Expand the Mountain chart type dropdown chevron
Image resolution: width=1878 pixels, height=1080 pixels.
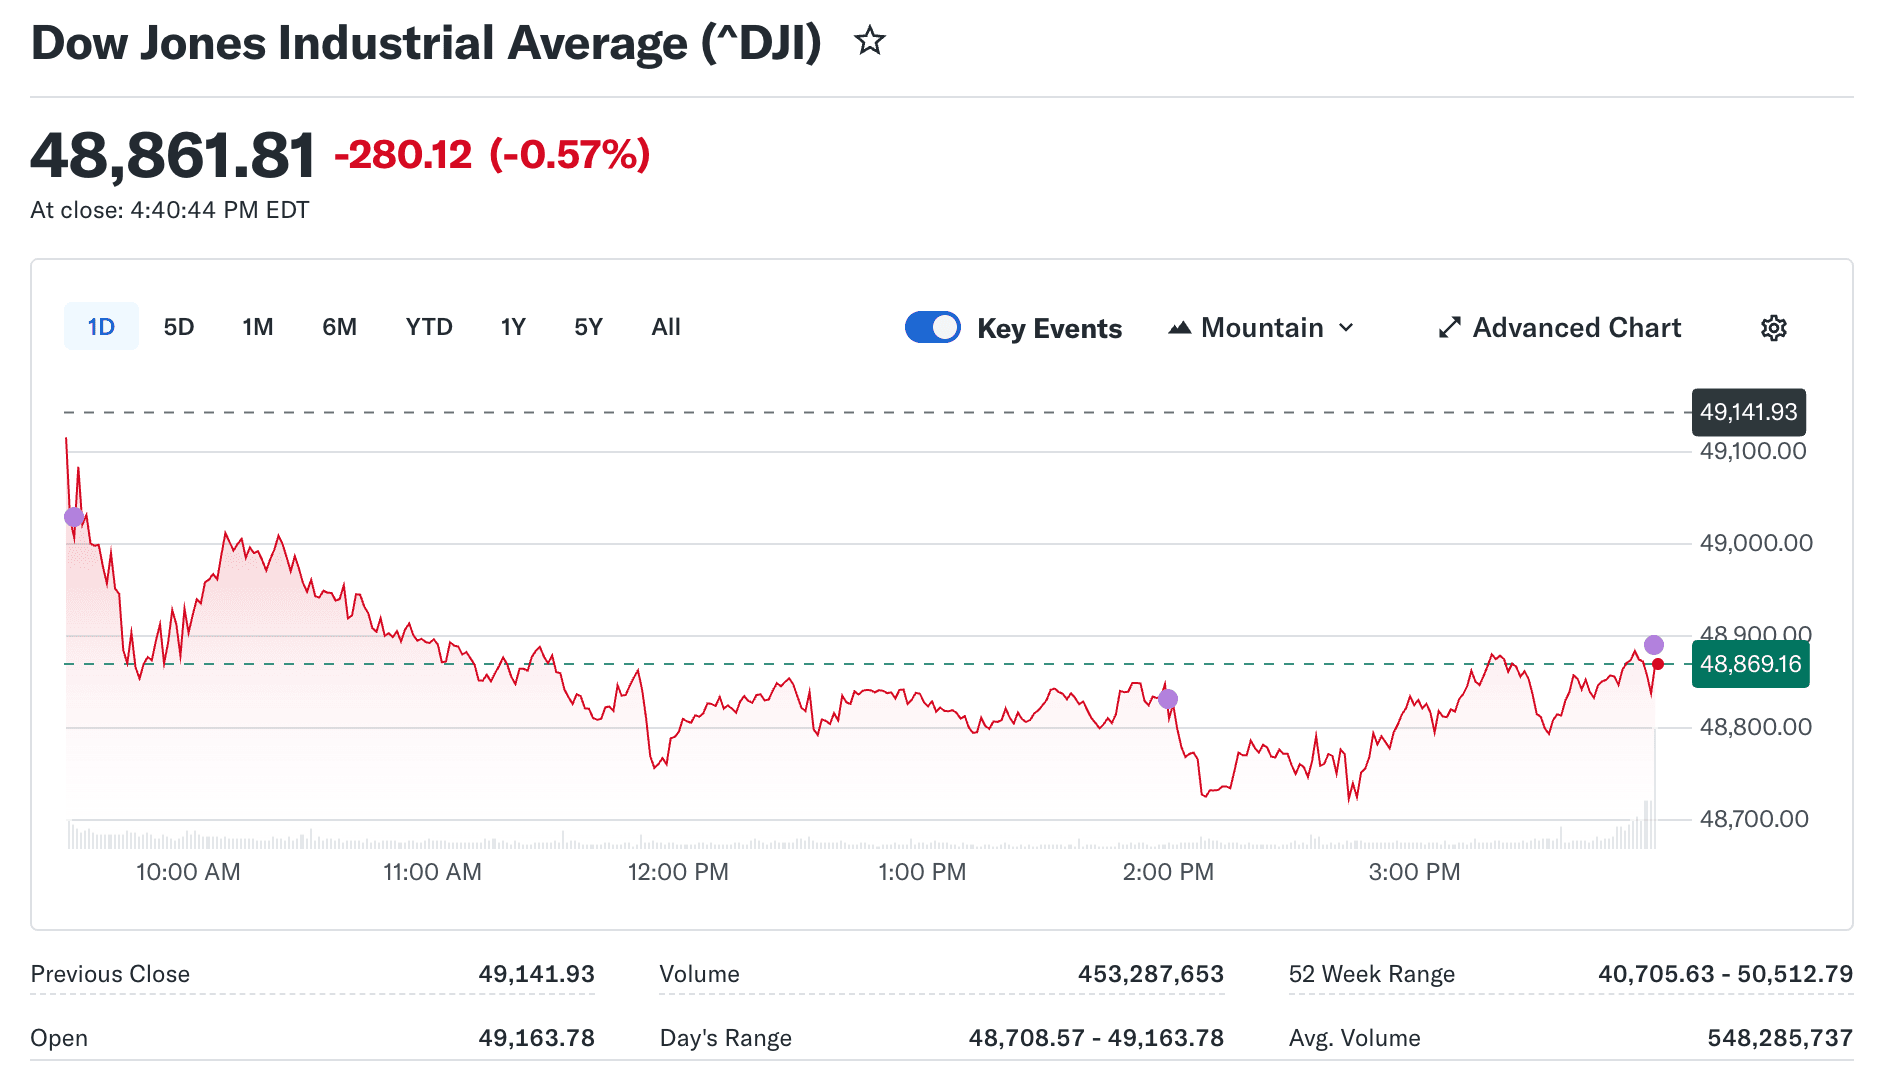pyautogui.click(x=1346, y=328)
